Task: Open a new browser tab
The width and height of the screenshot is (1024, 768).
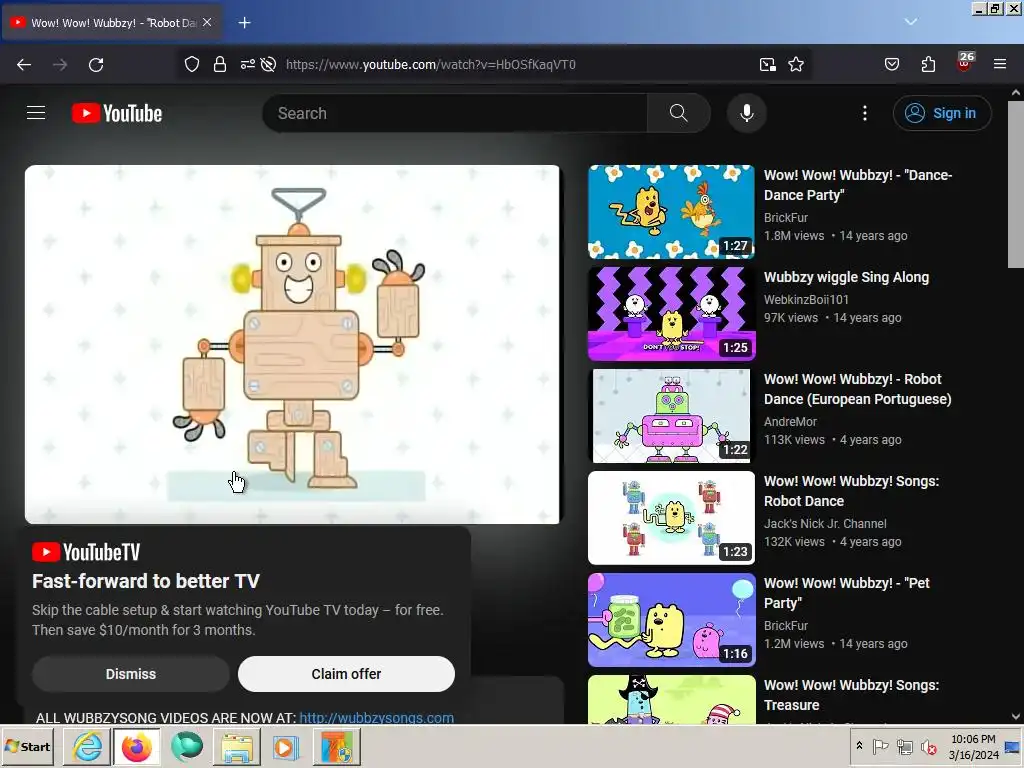Action: click(x=244, y=23)
